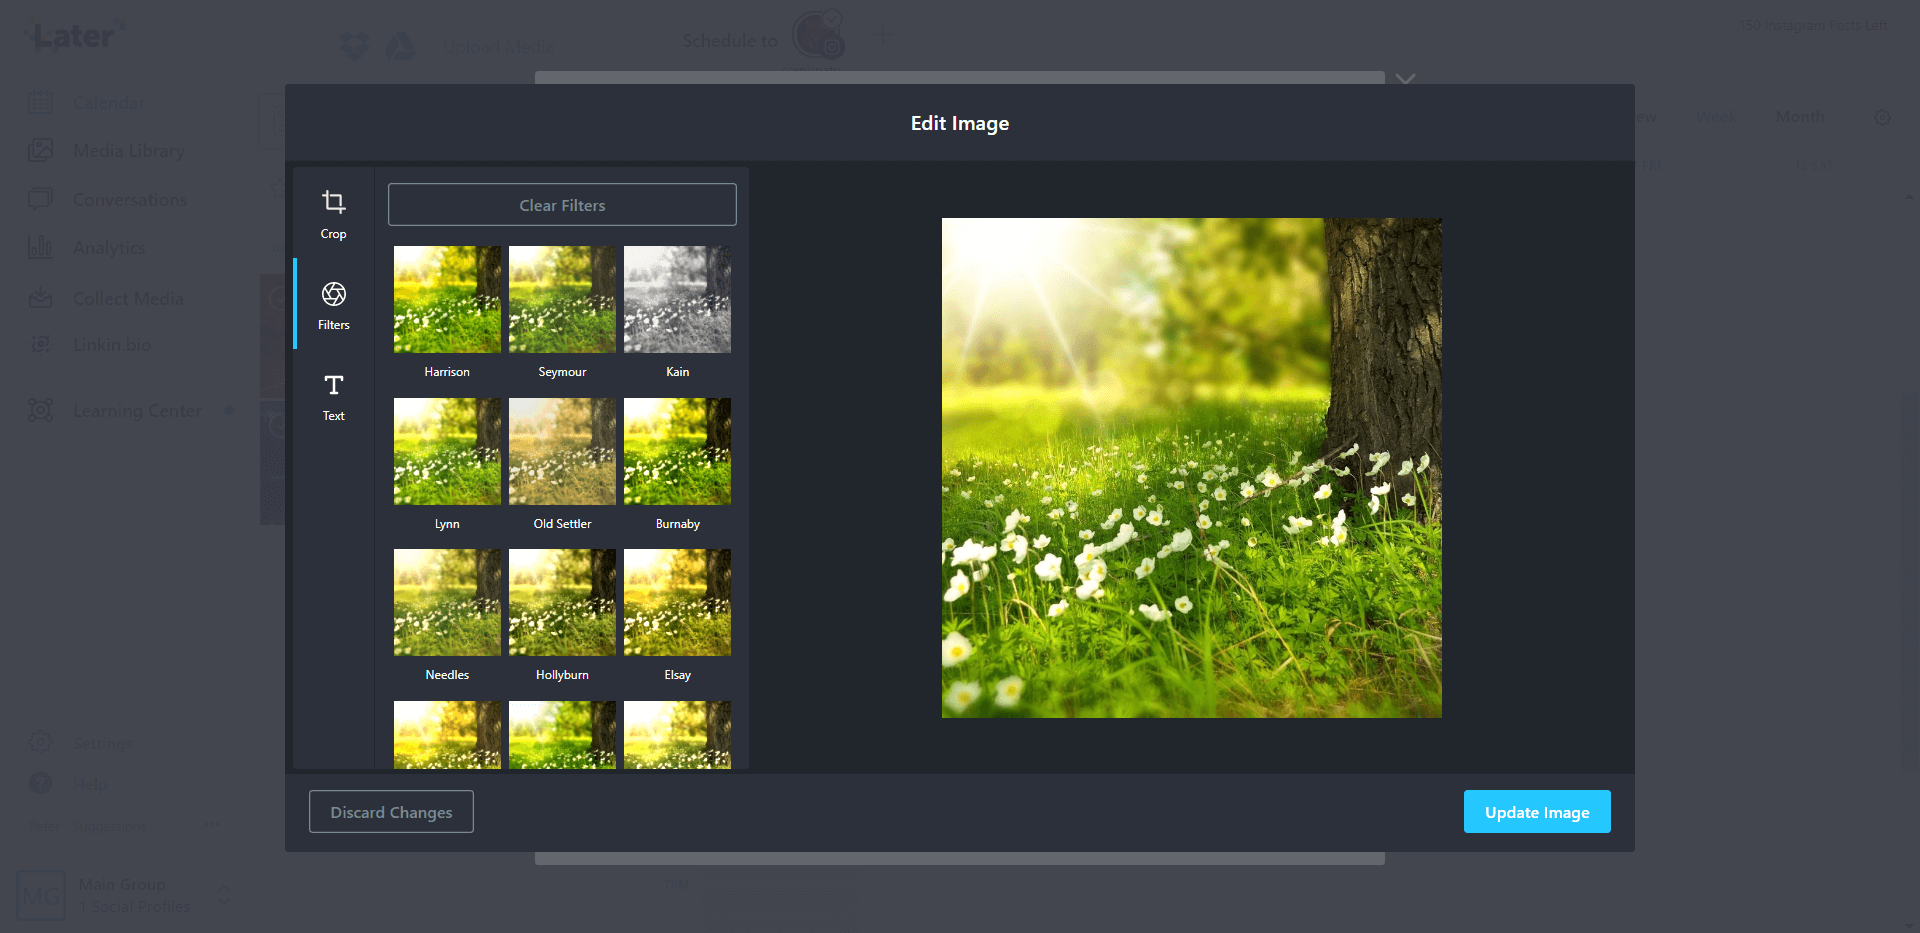The height and width of the screenshot is (933, 1920).
Task: Click the chevron above the dialog
Action: 1406,79
